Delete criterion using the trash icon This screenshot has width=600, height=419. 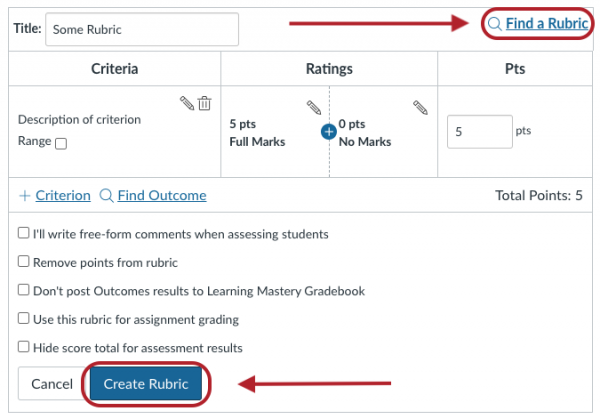[204, 103]
